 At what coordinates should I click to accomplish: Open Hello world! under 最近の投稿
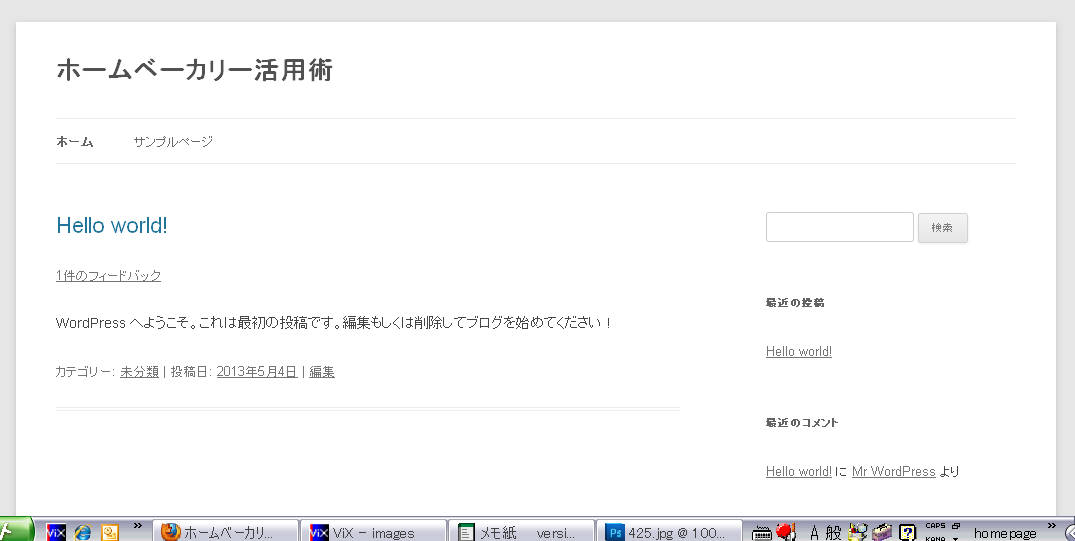[x=799, y=352]
